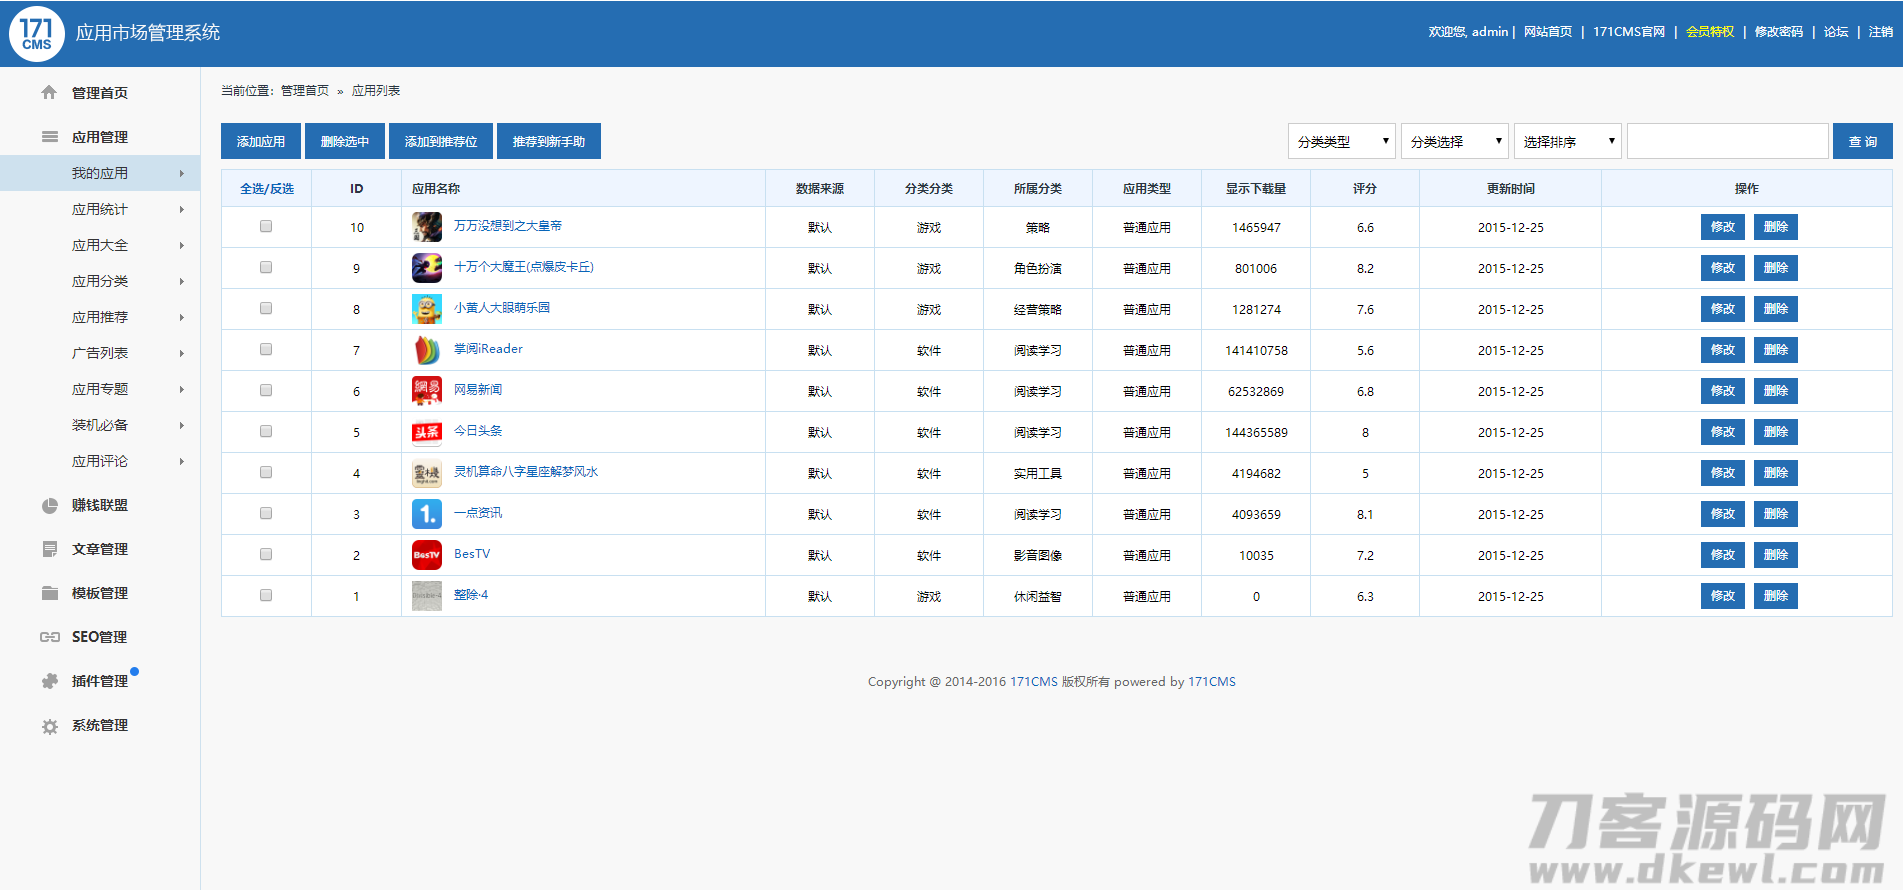Click the puzzle piece icon for 插件管理
Image resolution: width=1903 pixels, height=890 pixels.
[49, 681]
